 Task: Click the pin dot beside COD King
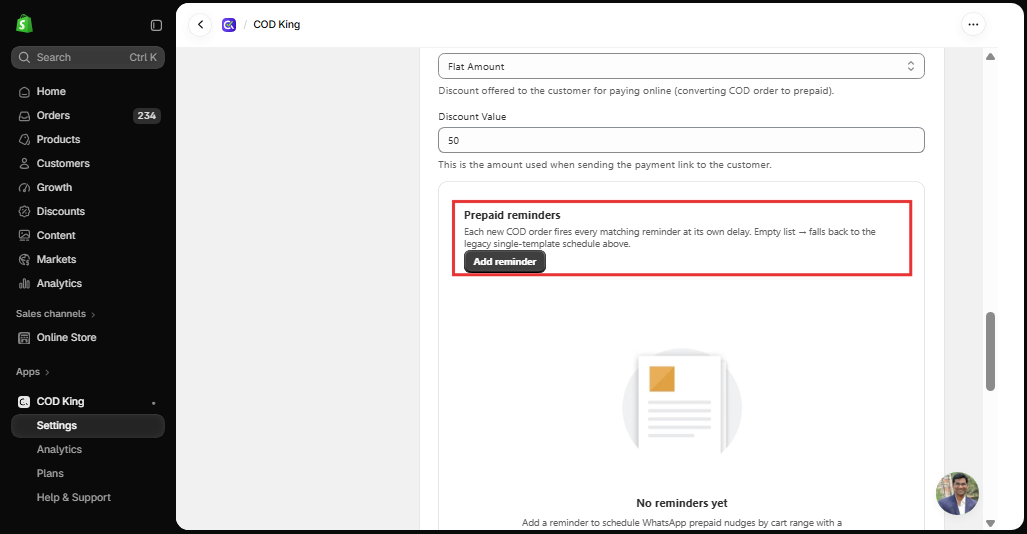(153, 403)
